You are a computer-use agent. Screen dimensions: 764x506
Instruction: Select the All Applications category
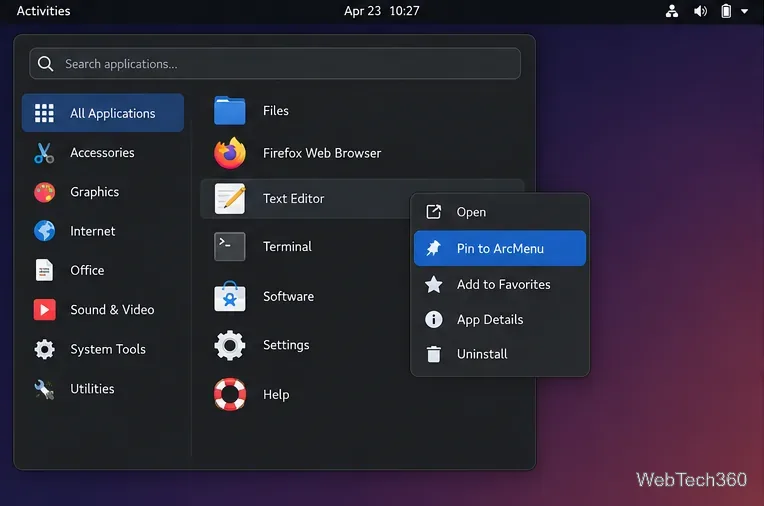103,113
